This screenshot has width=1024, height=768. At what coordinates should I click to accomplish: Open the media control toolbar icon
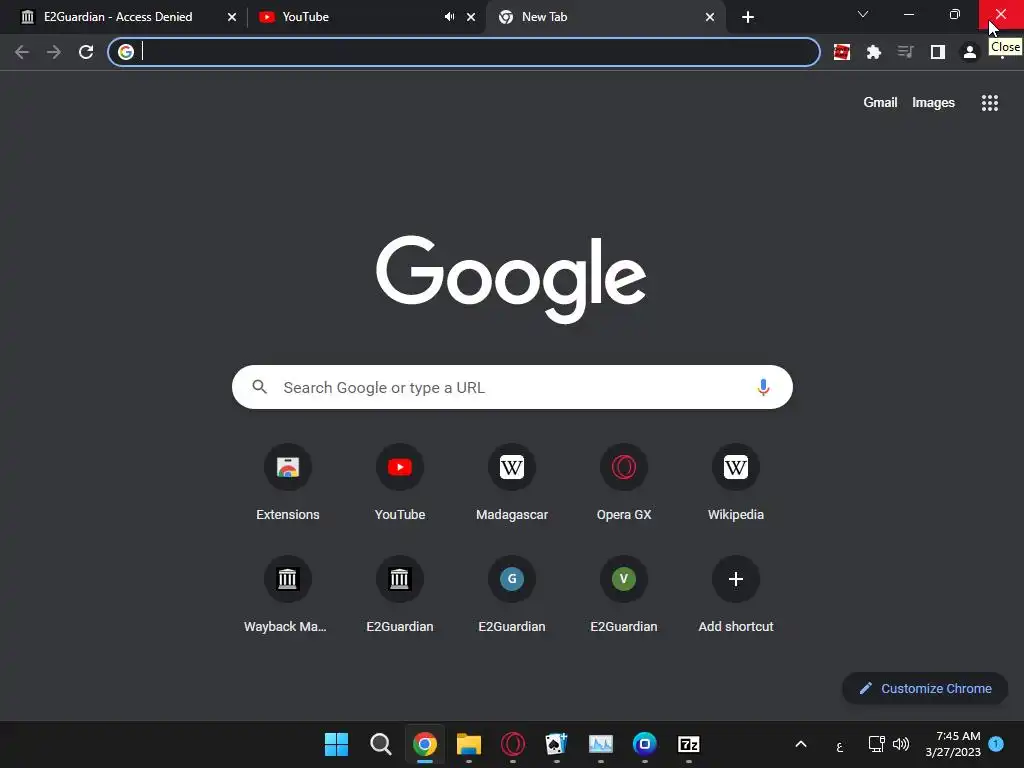pos(905,52)
